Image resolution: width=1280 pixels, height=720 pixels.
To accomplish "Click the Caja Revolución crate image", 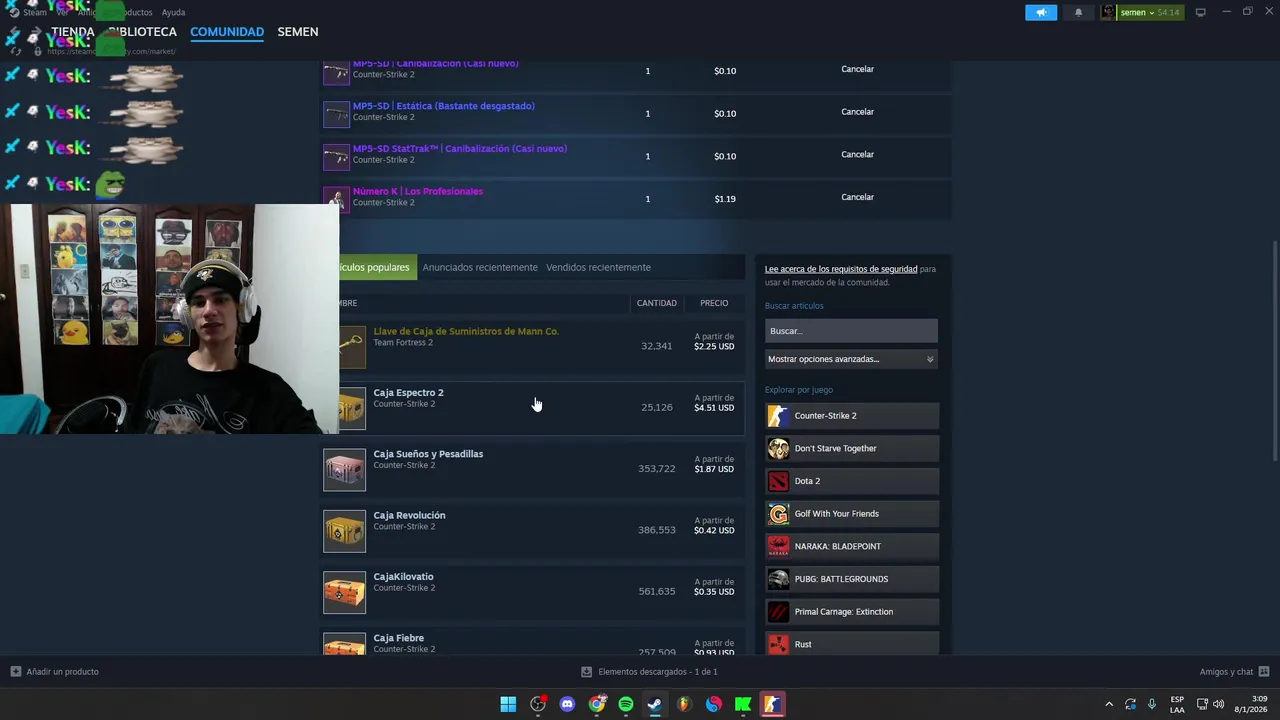I will (x=344, y=531).
